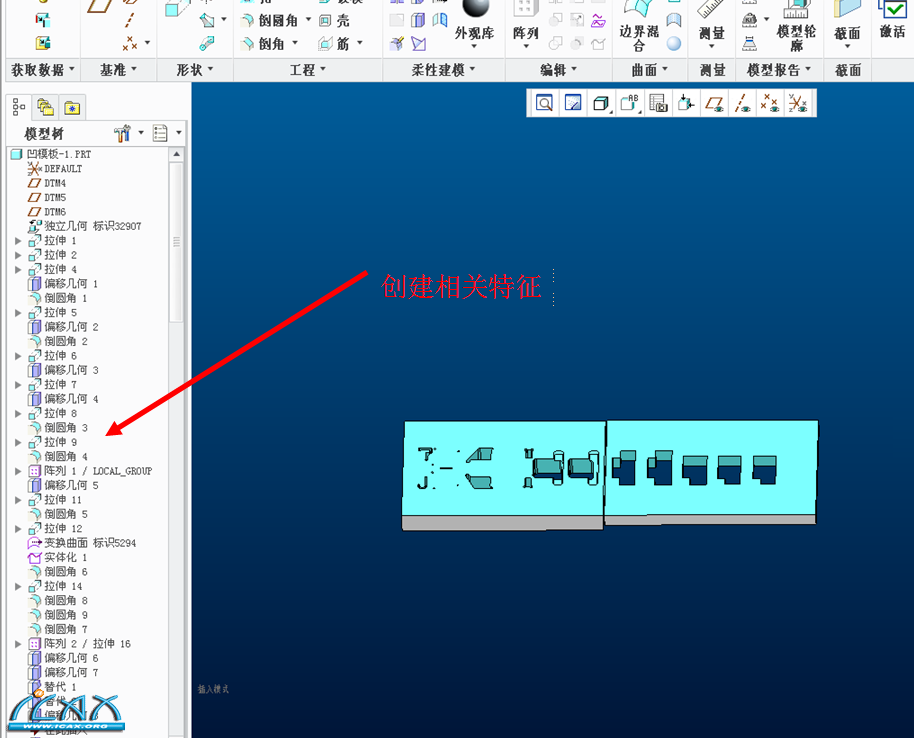Click the Repaint view icon
This screenshot has height=738, width=914.
573,103
